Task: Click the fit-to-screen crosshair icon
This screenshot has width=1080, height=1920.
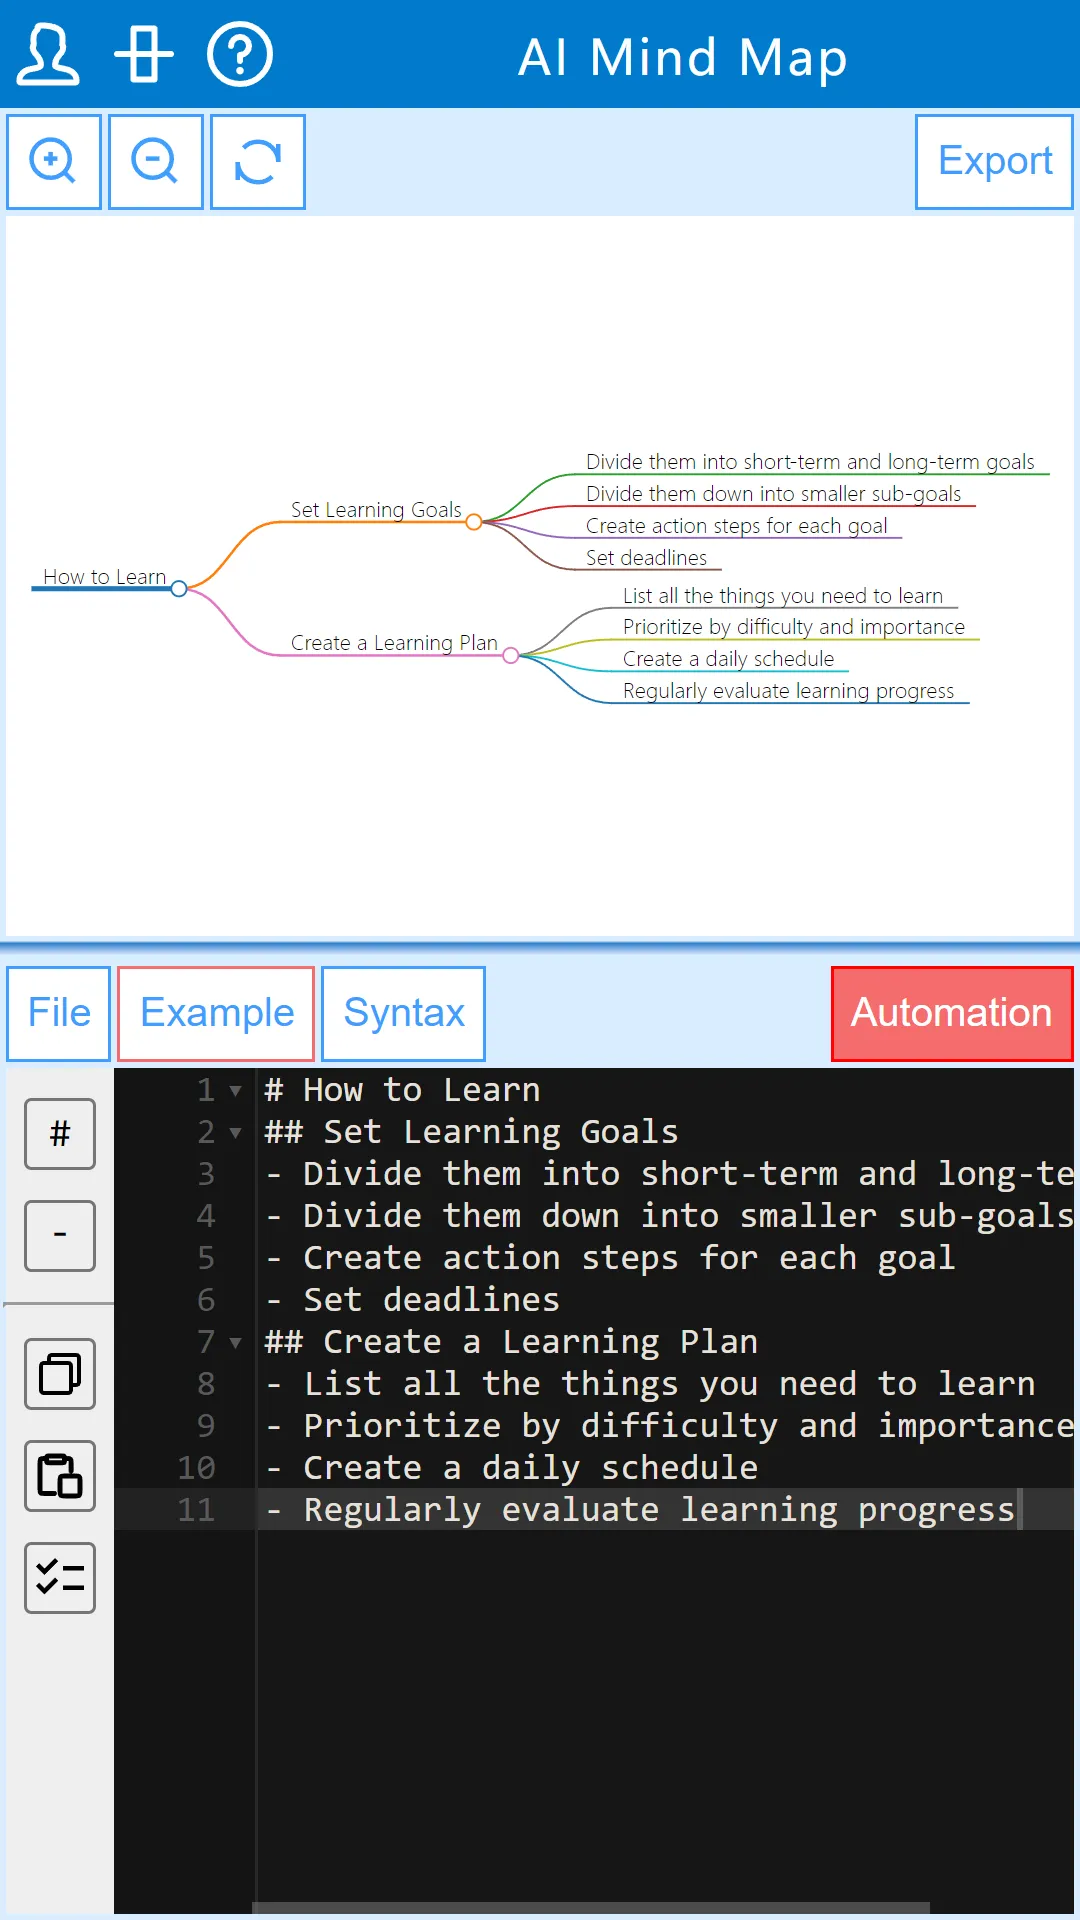Action: [x=144, y=55]
